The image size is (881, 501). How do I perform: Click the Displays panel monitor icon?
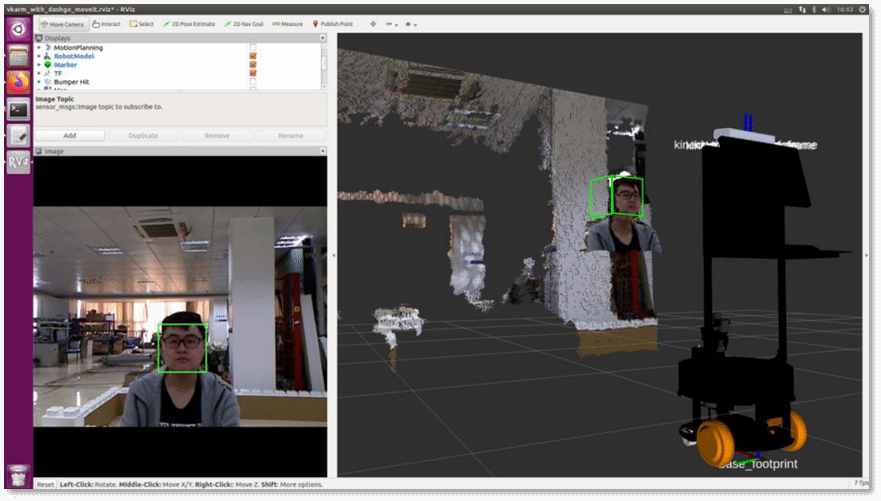pos(39,38)
